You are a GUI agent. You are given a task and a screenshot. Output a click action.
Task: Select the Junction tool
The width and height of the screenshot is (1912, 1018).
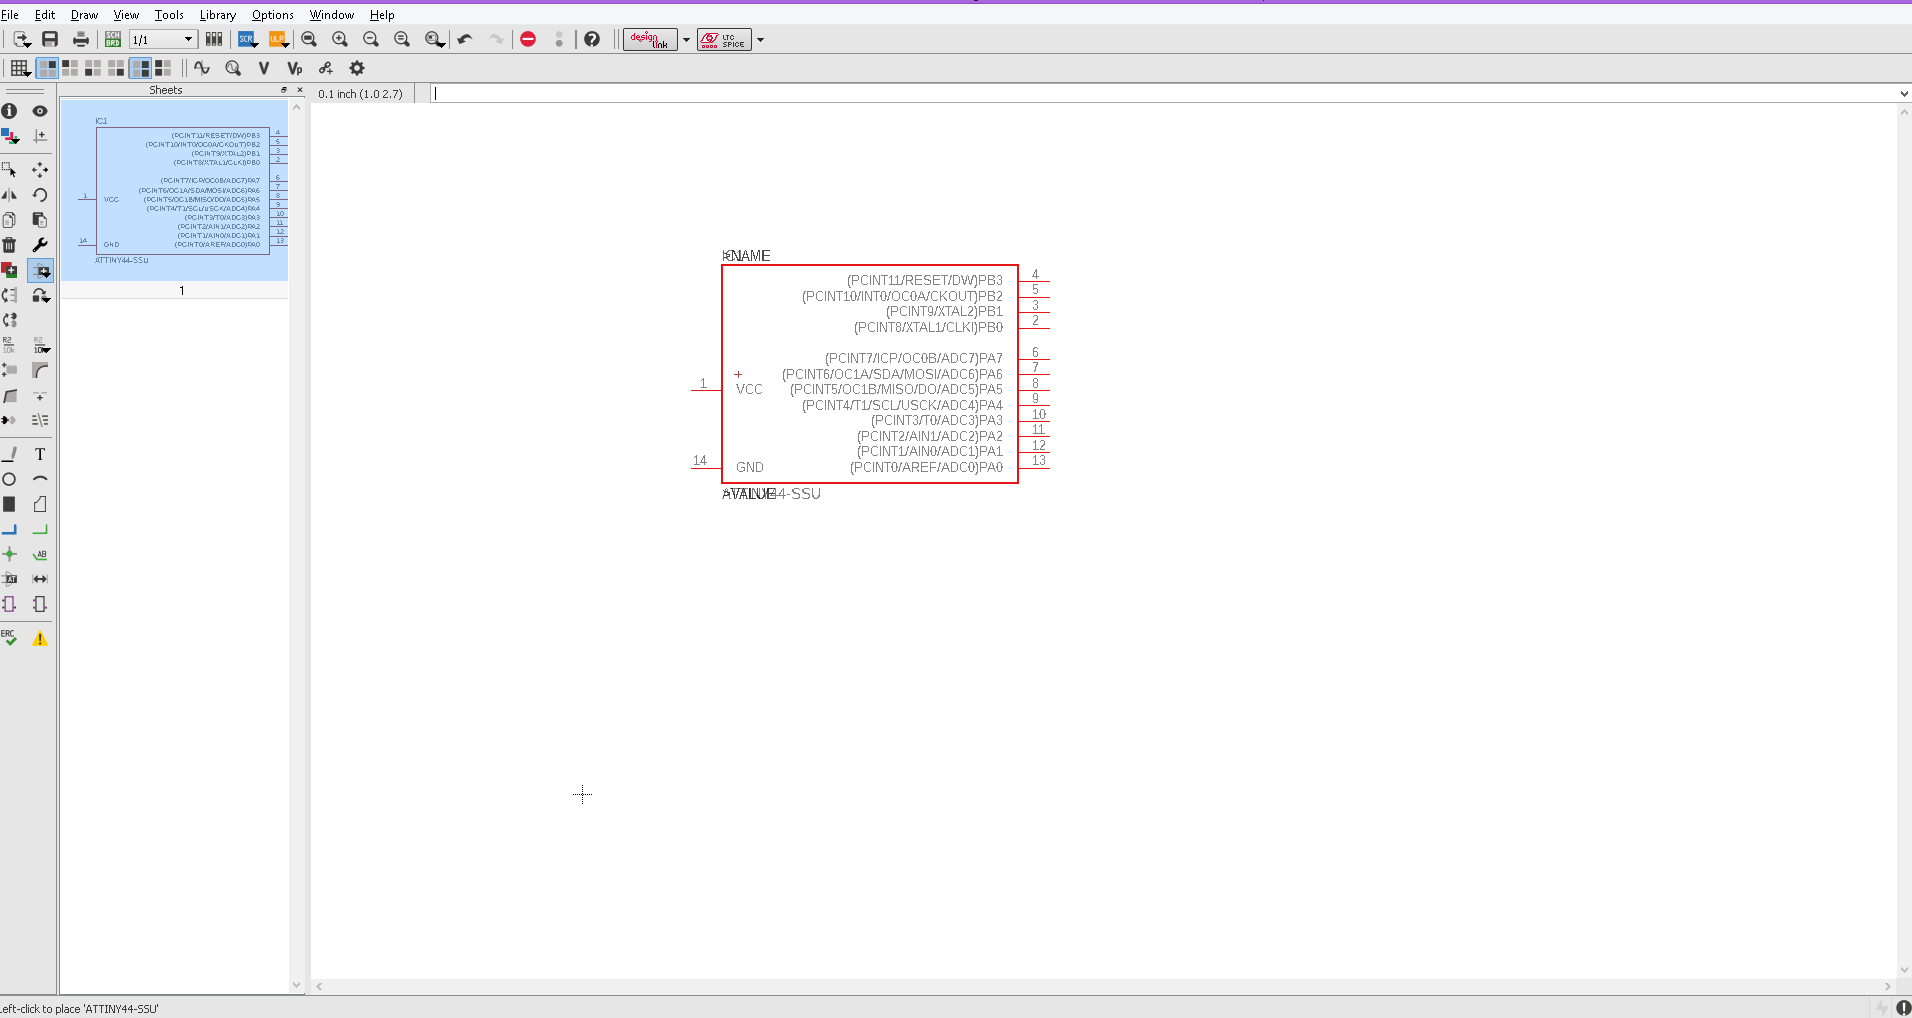(10, 554)
